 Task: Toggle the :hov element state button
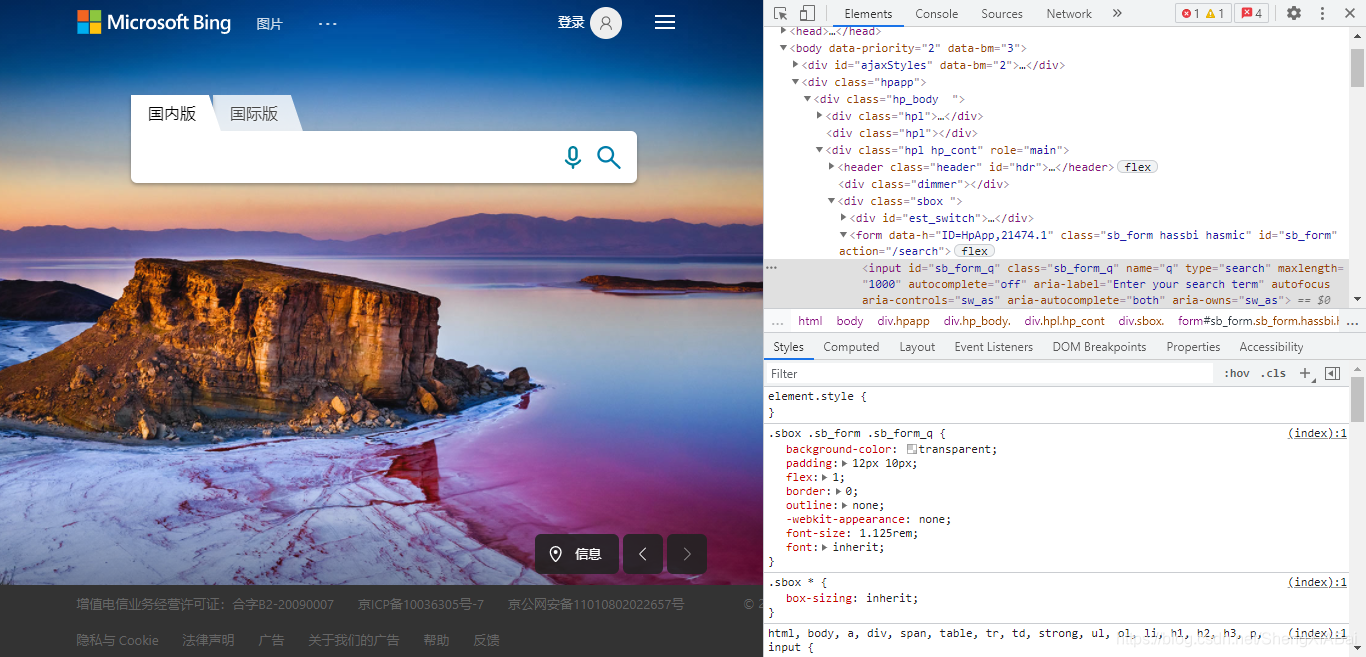coord(1237,373)
